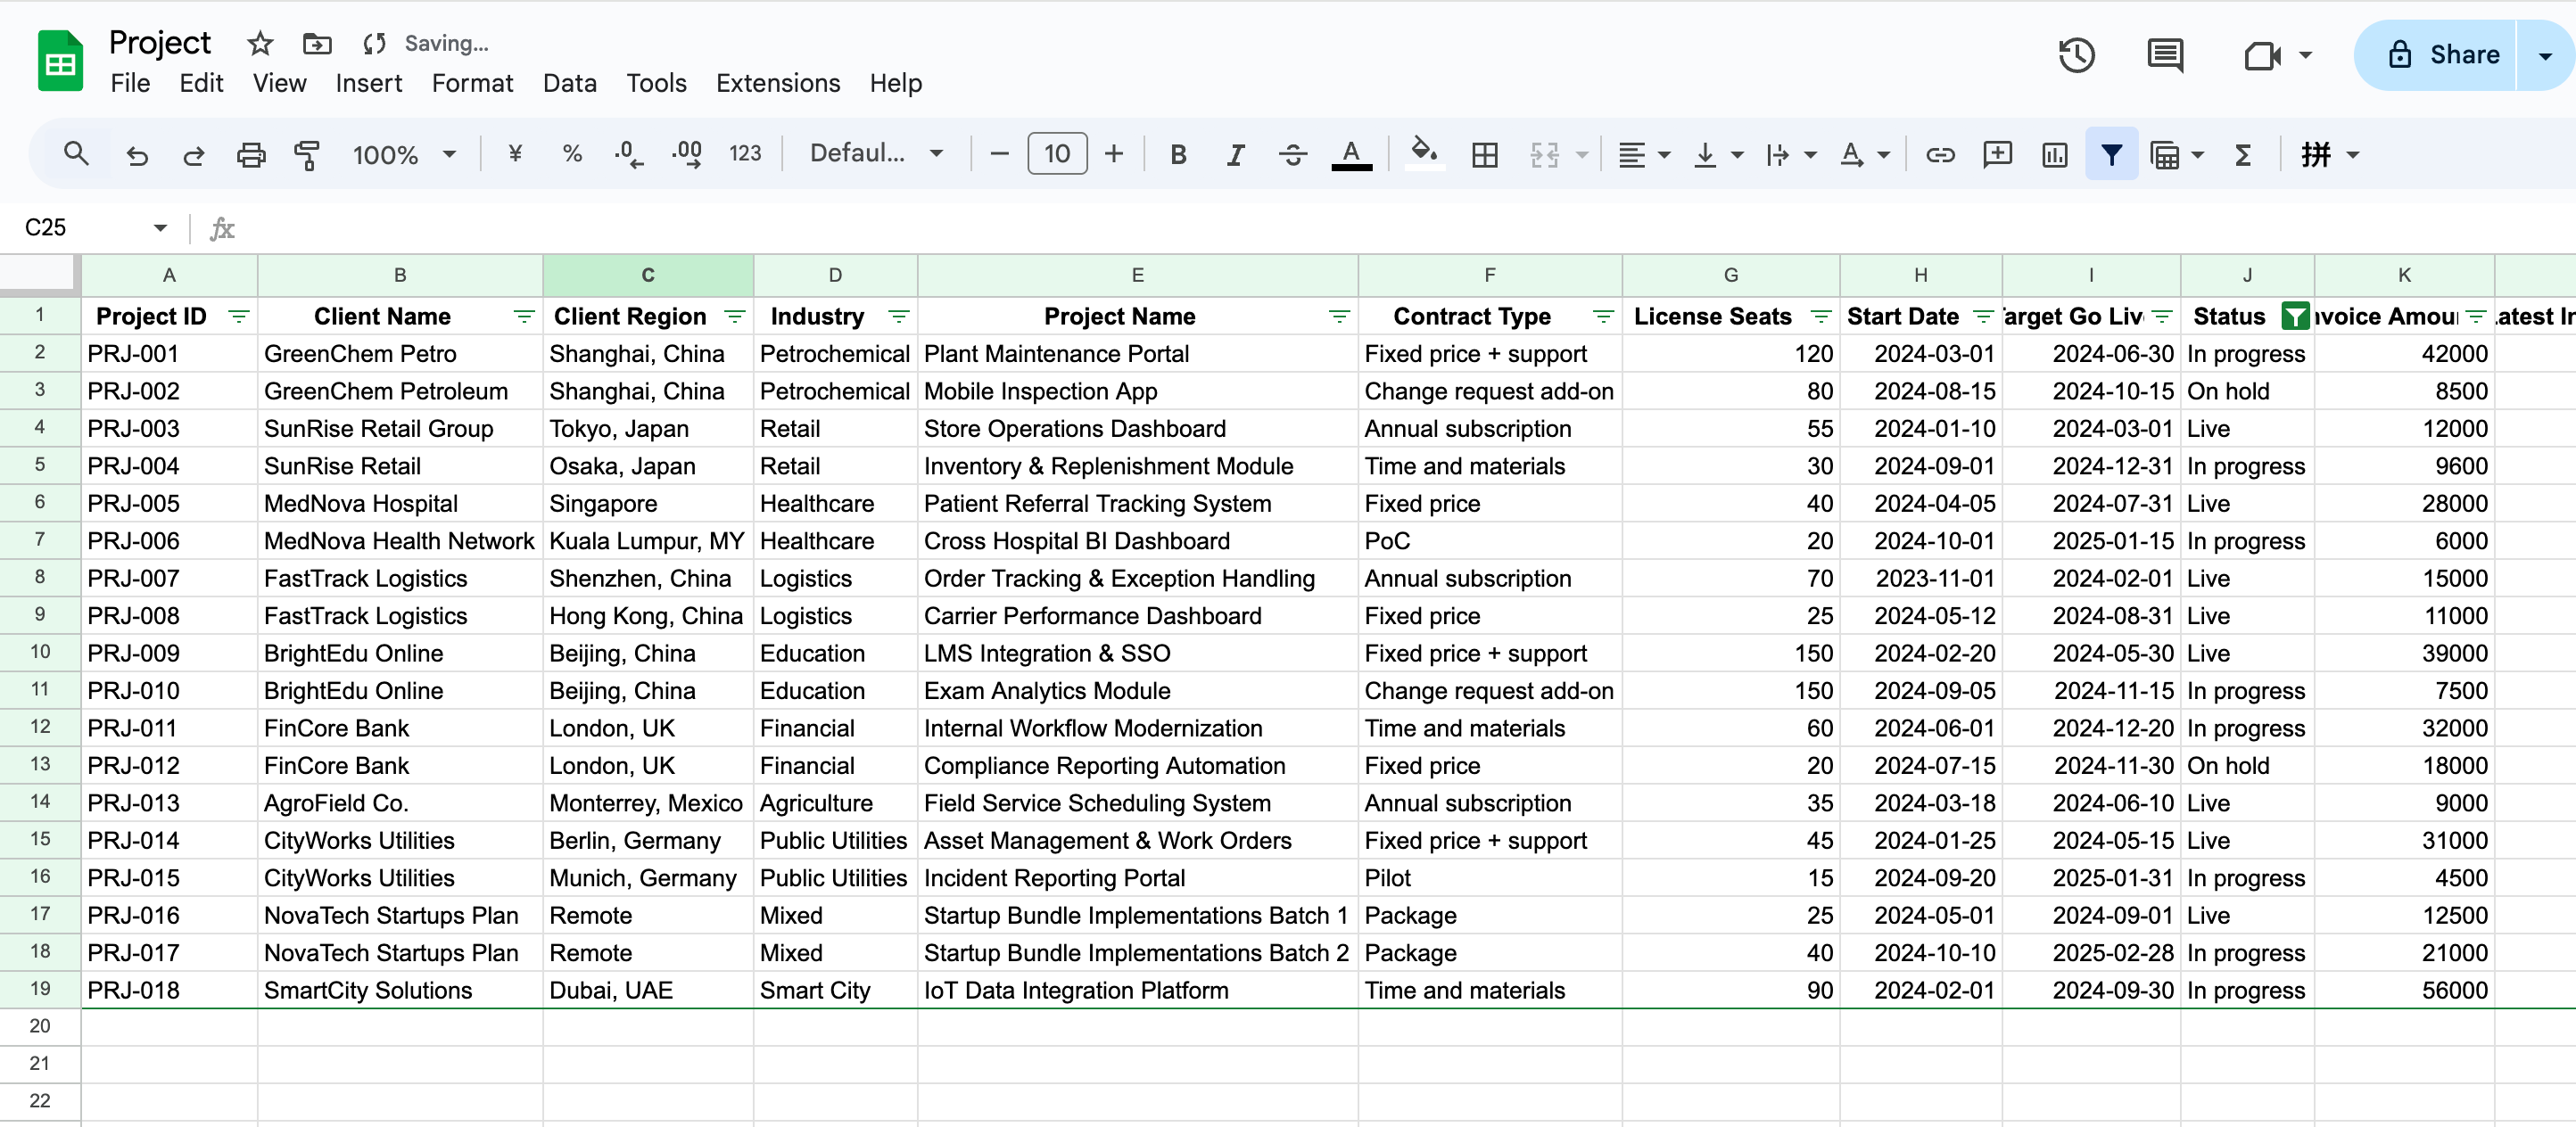
Task: Toggle bold formatting
Action: 1178,155
